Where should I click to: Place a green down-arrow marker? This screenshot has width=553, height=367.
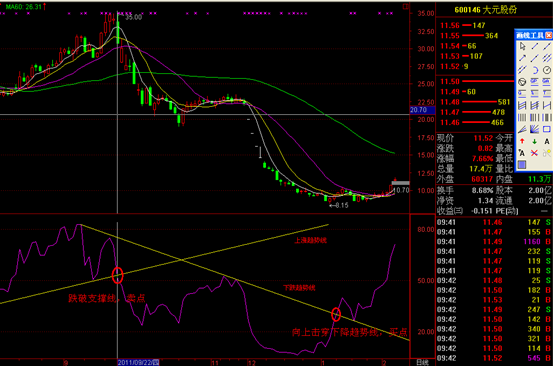535,141
